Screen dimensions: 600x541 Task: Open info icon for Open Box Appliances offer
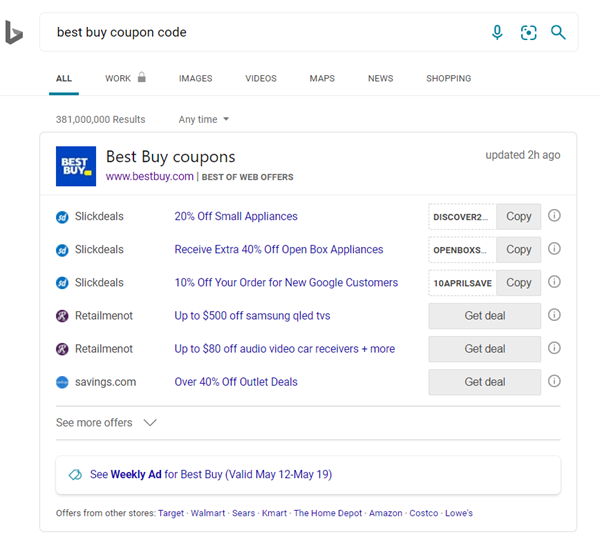554,249
